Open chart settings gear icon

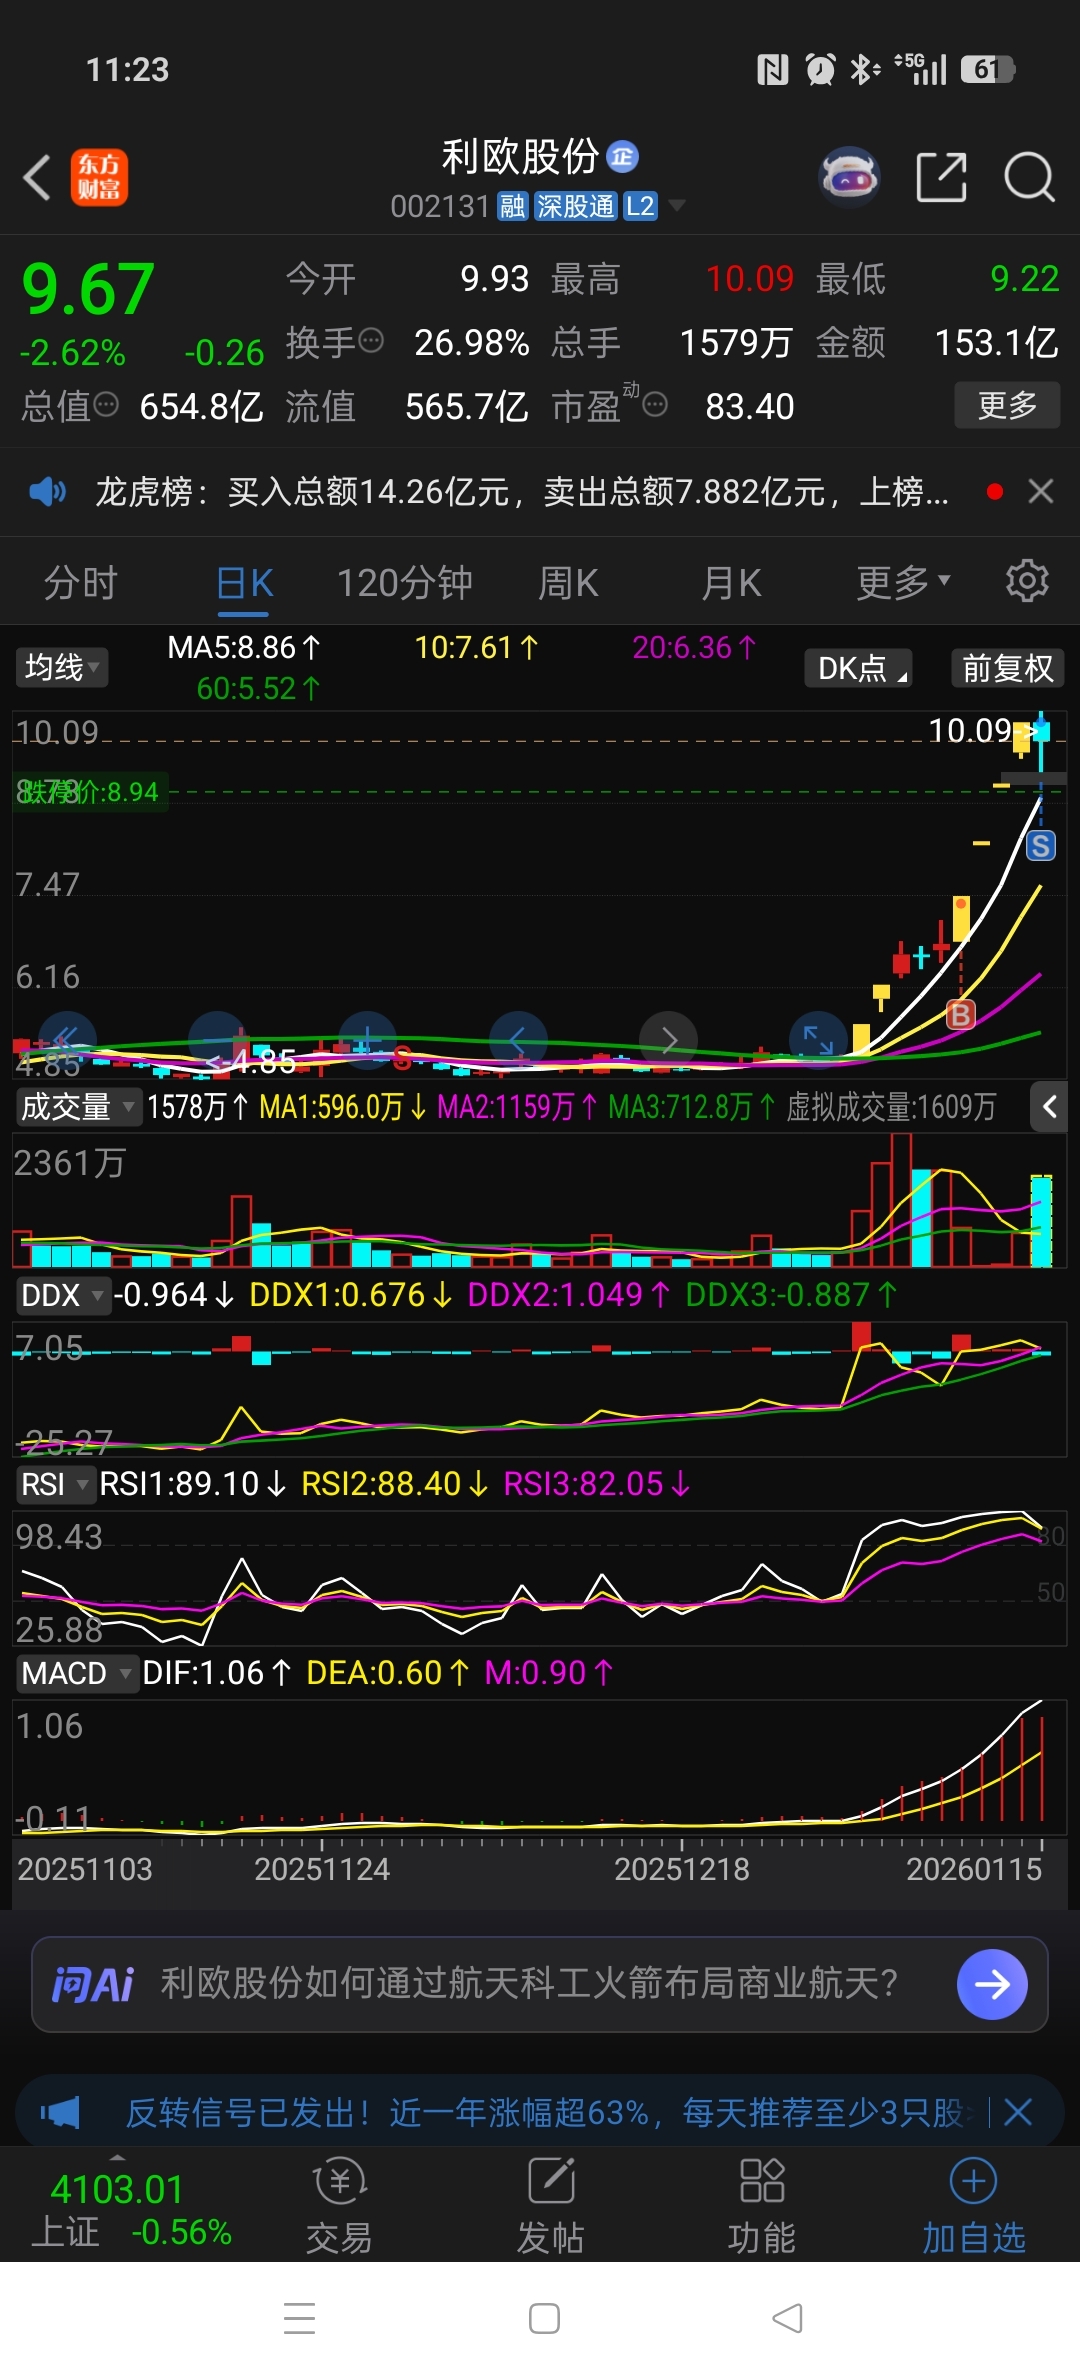tap(1027, 580)
